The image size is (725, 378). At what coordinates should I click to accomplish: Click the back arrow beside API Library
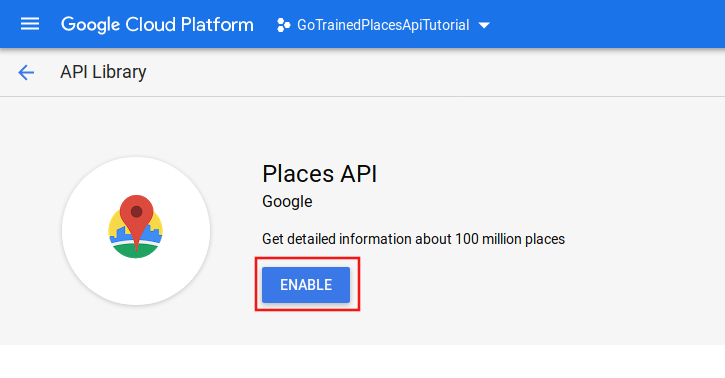(26, 72)
